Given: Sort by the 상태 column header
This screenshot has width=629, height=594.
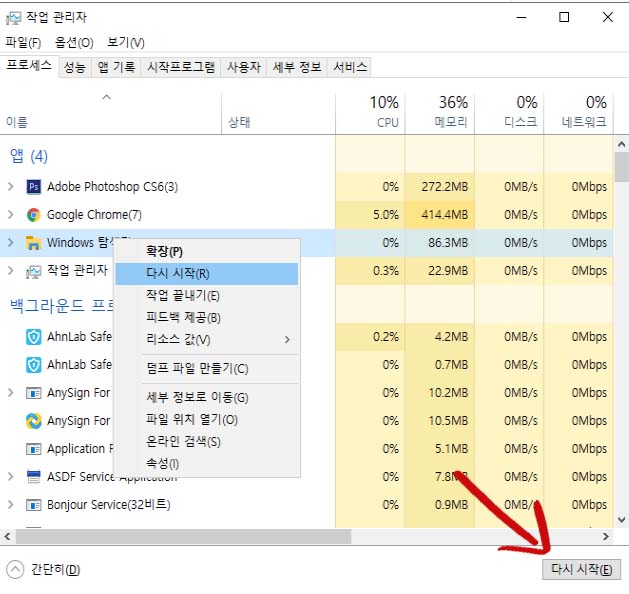Looking at the screenshot, I should pyautogui.click(x=278, y=113).
